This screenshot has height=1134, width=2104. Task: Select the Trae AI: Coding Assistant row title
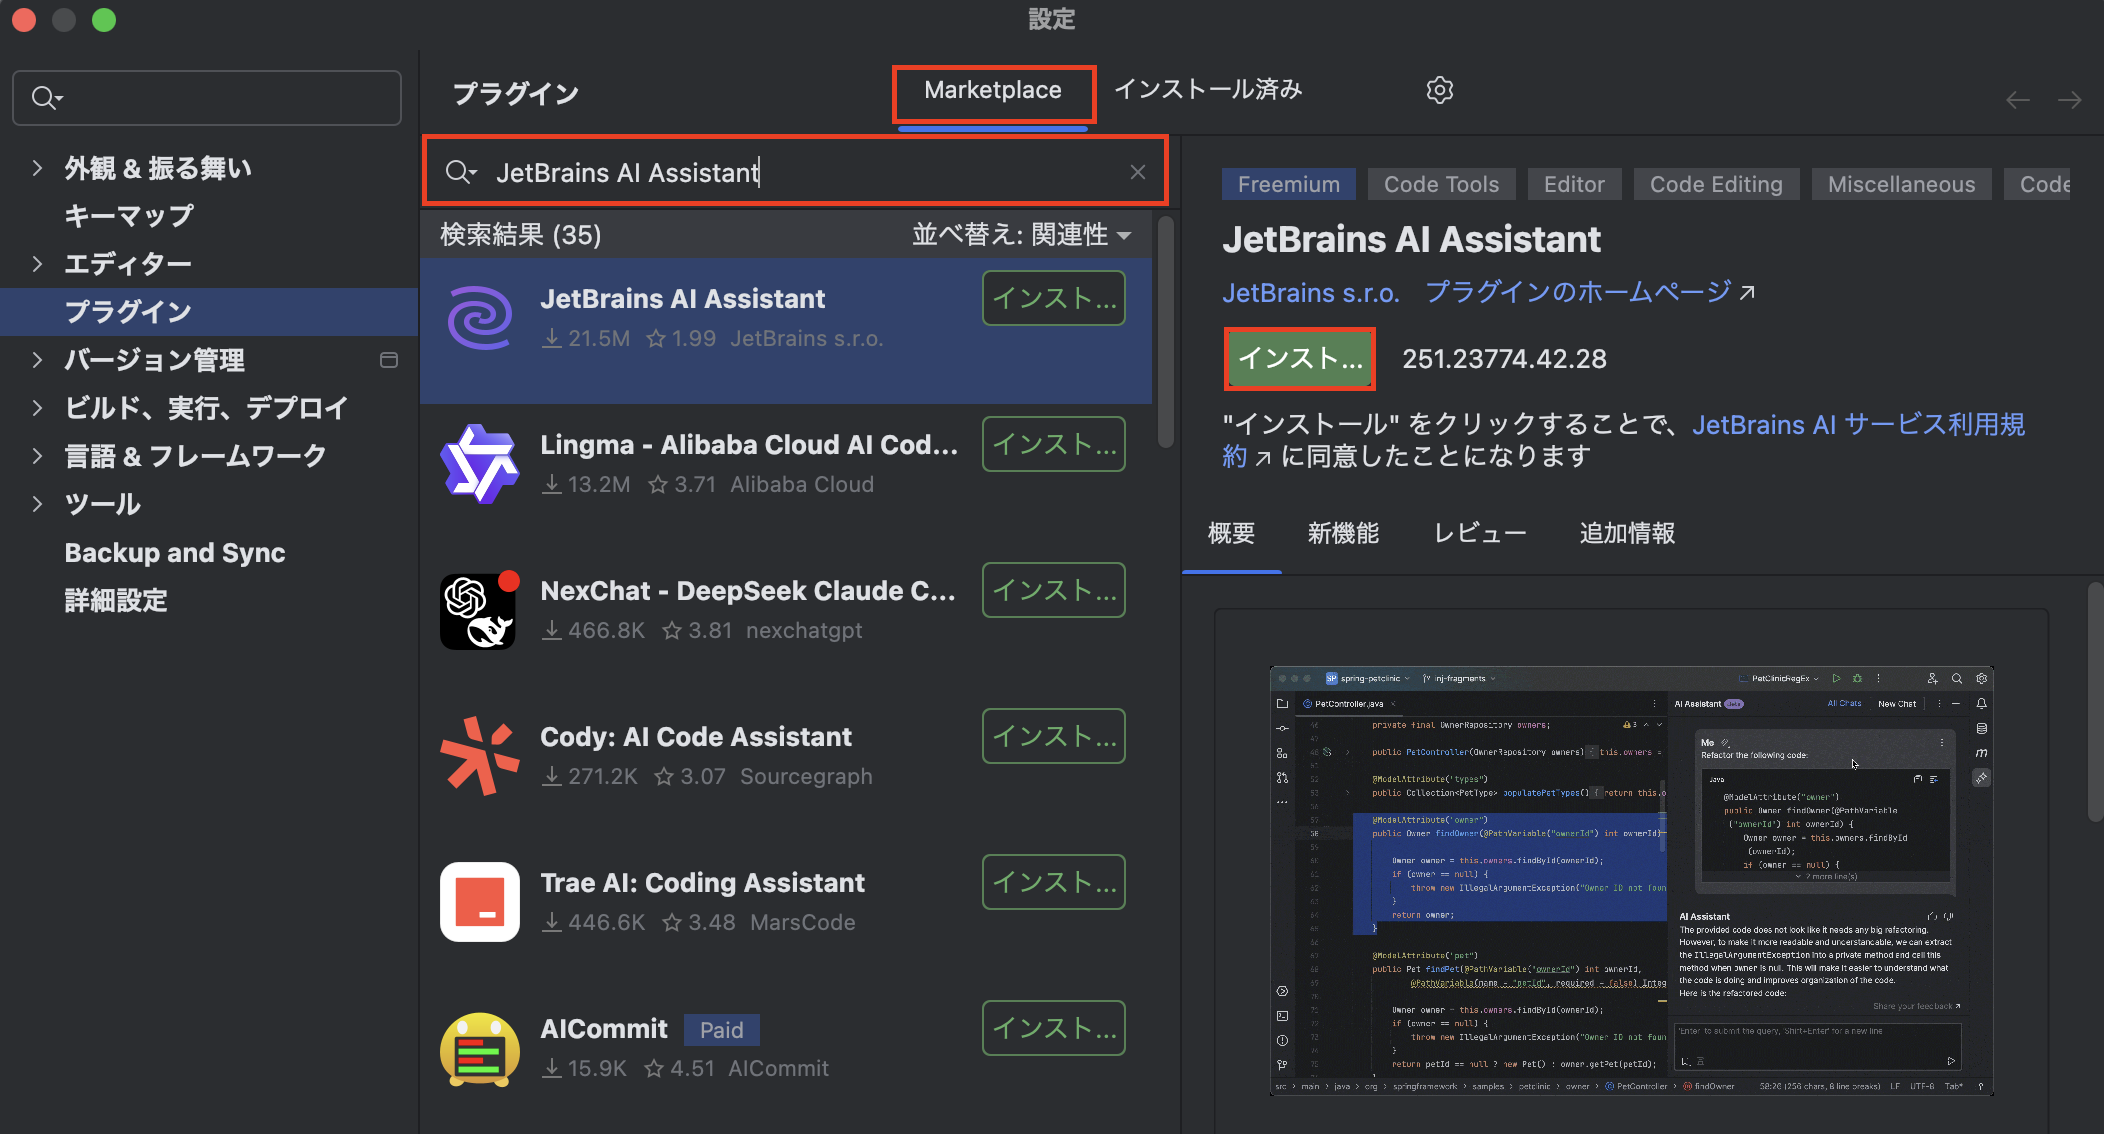click(x=702, y=883)
